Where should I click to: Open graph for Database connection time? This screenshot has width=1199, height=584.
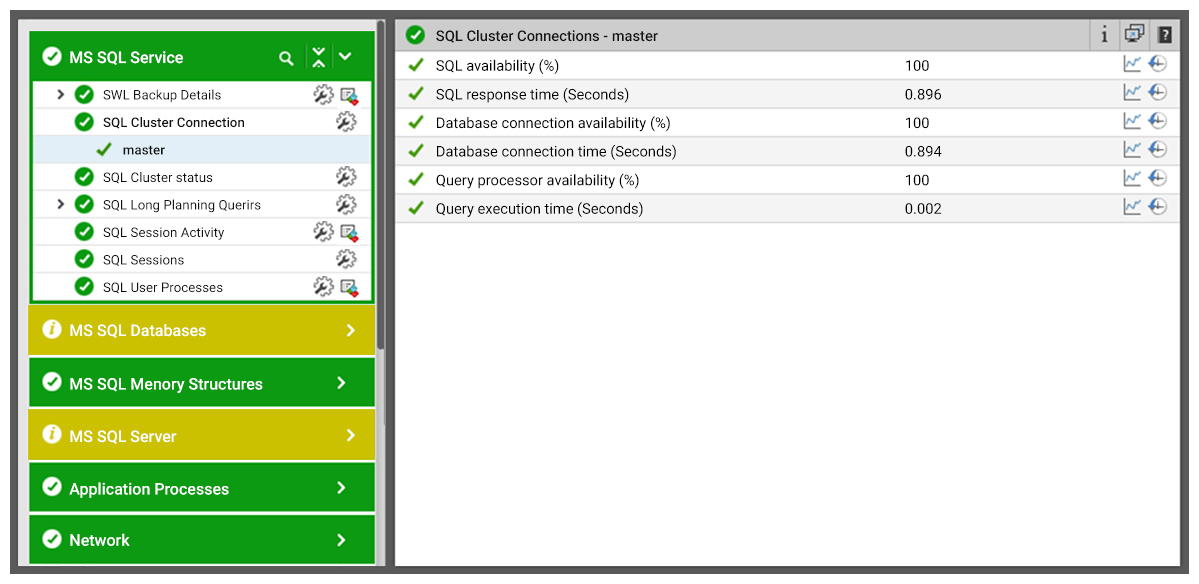(x=1132, y=150)
